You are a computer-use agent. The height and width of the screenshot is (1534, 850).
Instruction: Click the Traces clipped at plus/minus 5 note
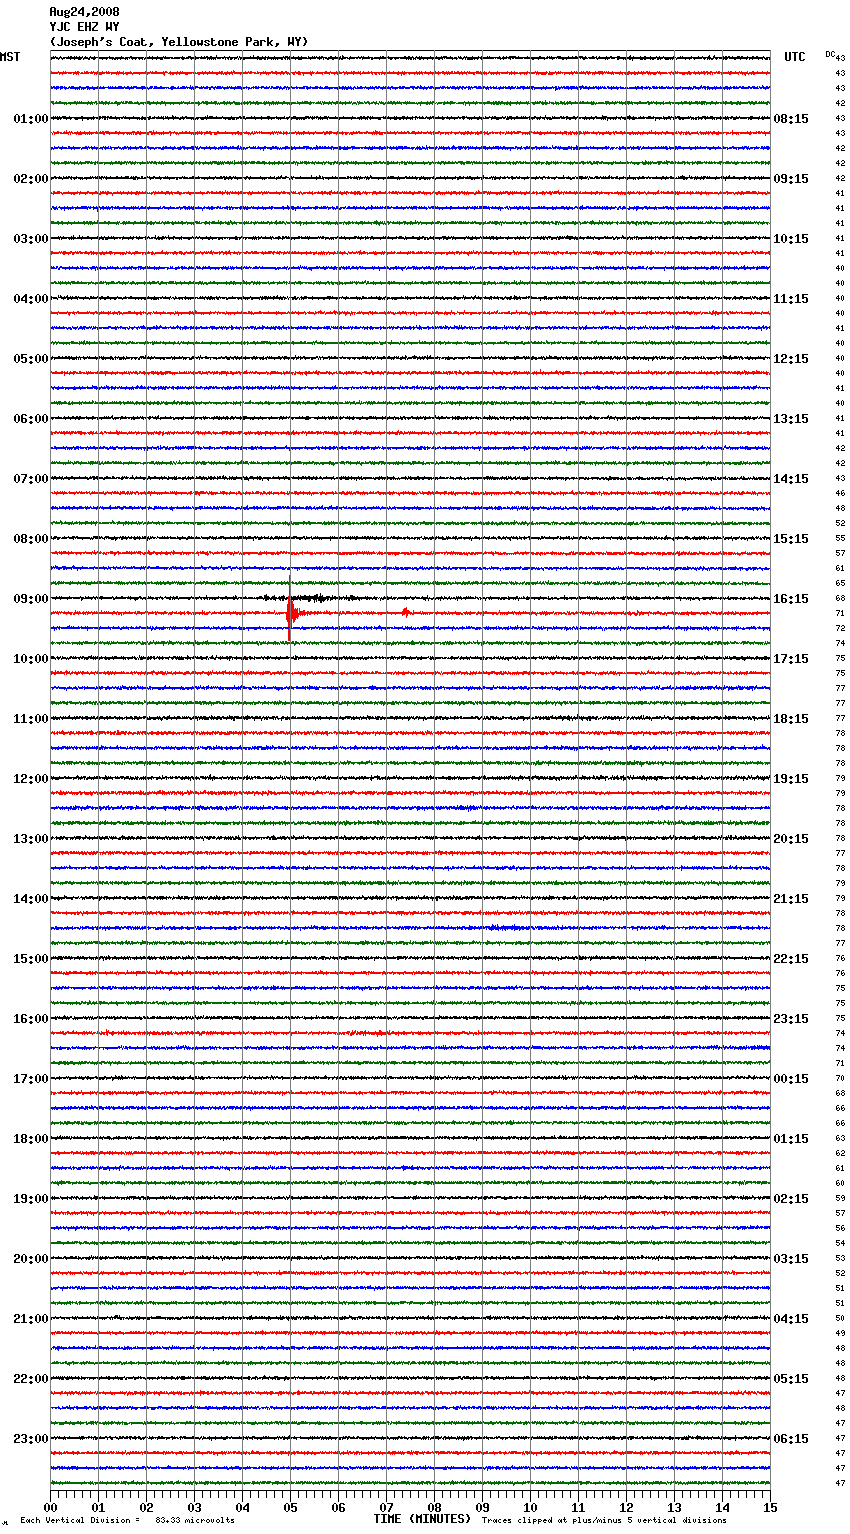point(604,1520)
